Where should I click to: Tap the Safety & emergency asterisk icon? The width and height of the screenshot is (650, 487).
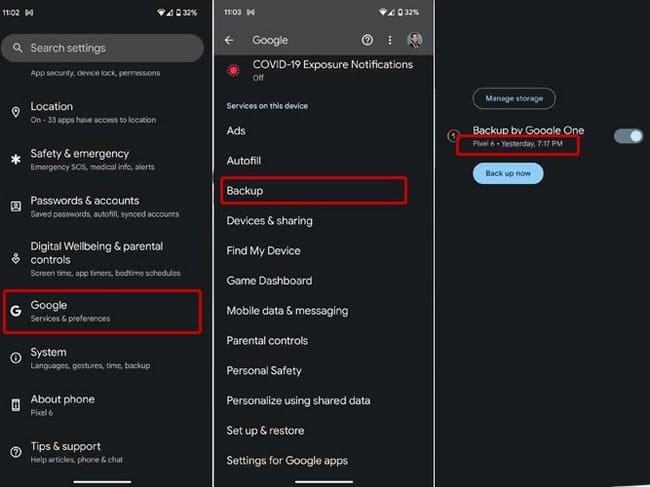click(x=15, y=159)
